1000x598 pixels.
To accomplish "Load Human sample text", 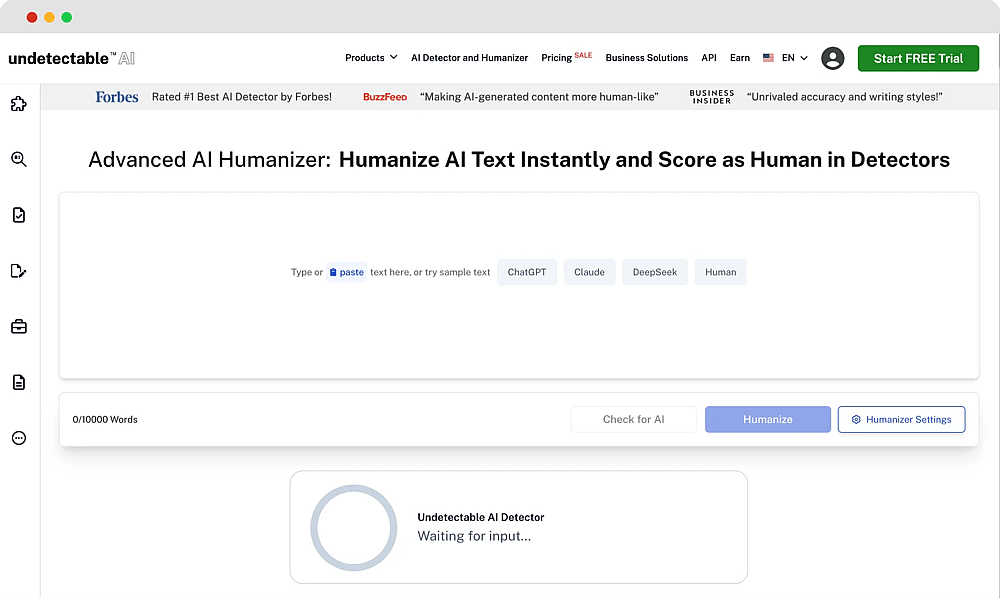I will 721,272.
